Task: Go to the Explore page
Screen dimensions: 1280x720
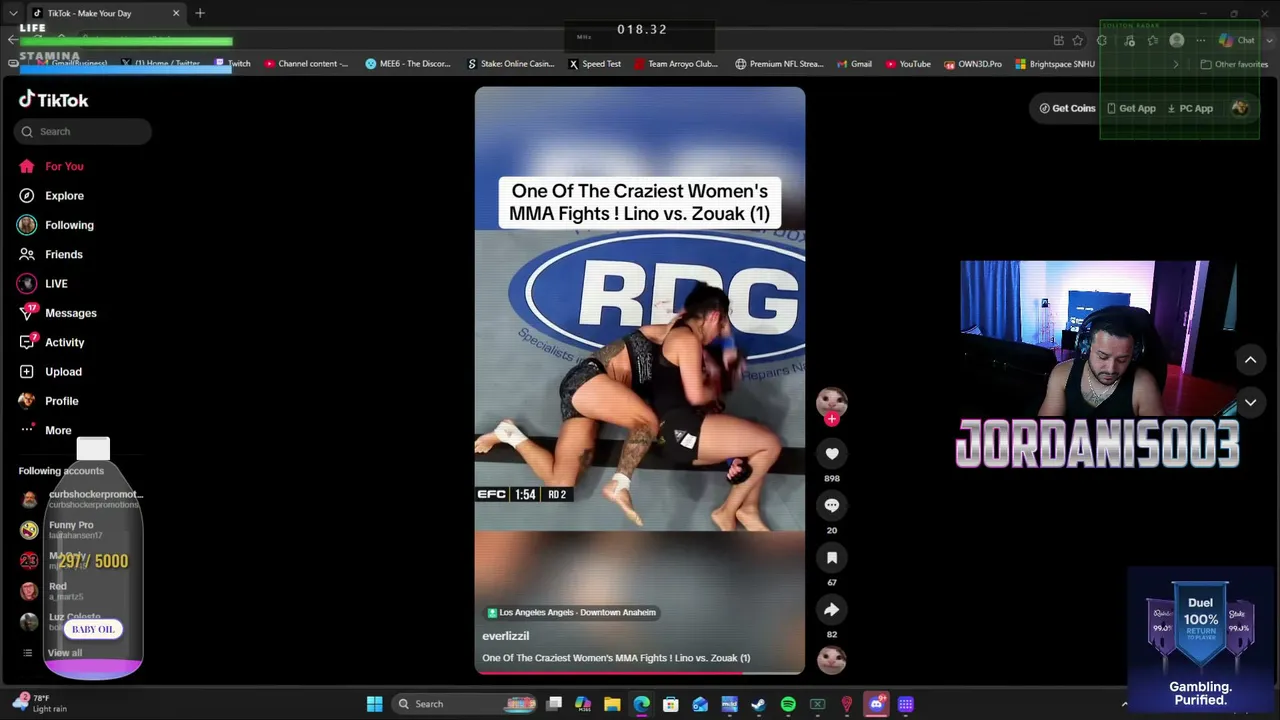Action: (x=51, y=196)
